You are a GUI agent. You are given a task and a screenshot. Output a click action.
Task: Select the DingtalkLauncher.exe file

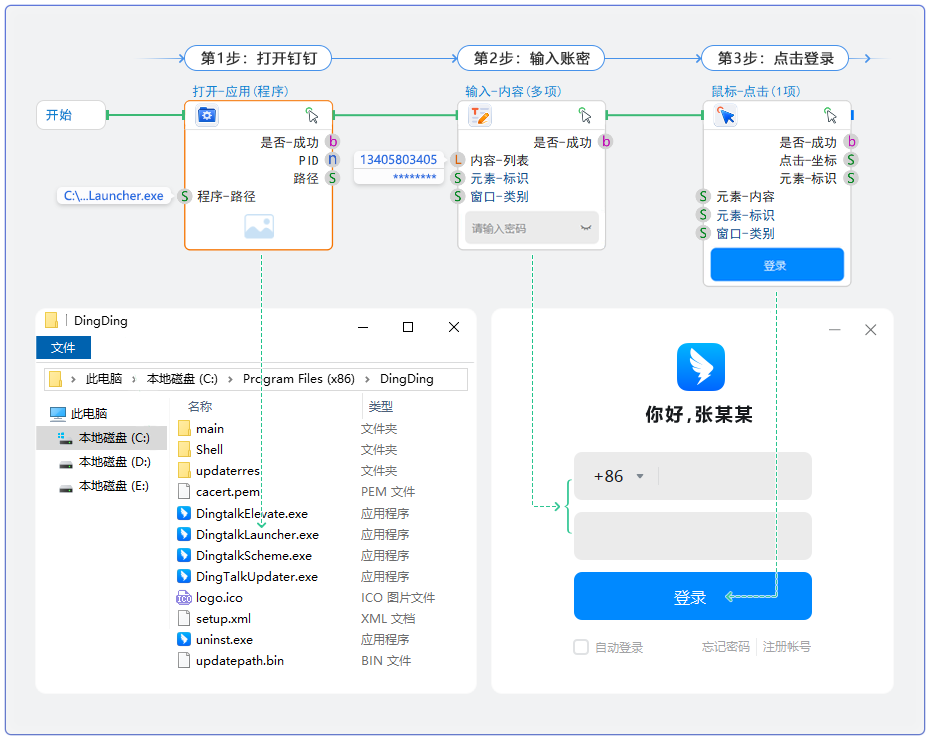[x=257, y=535]
